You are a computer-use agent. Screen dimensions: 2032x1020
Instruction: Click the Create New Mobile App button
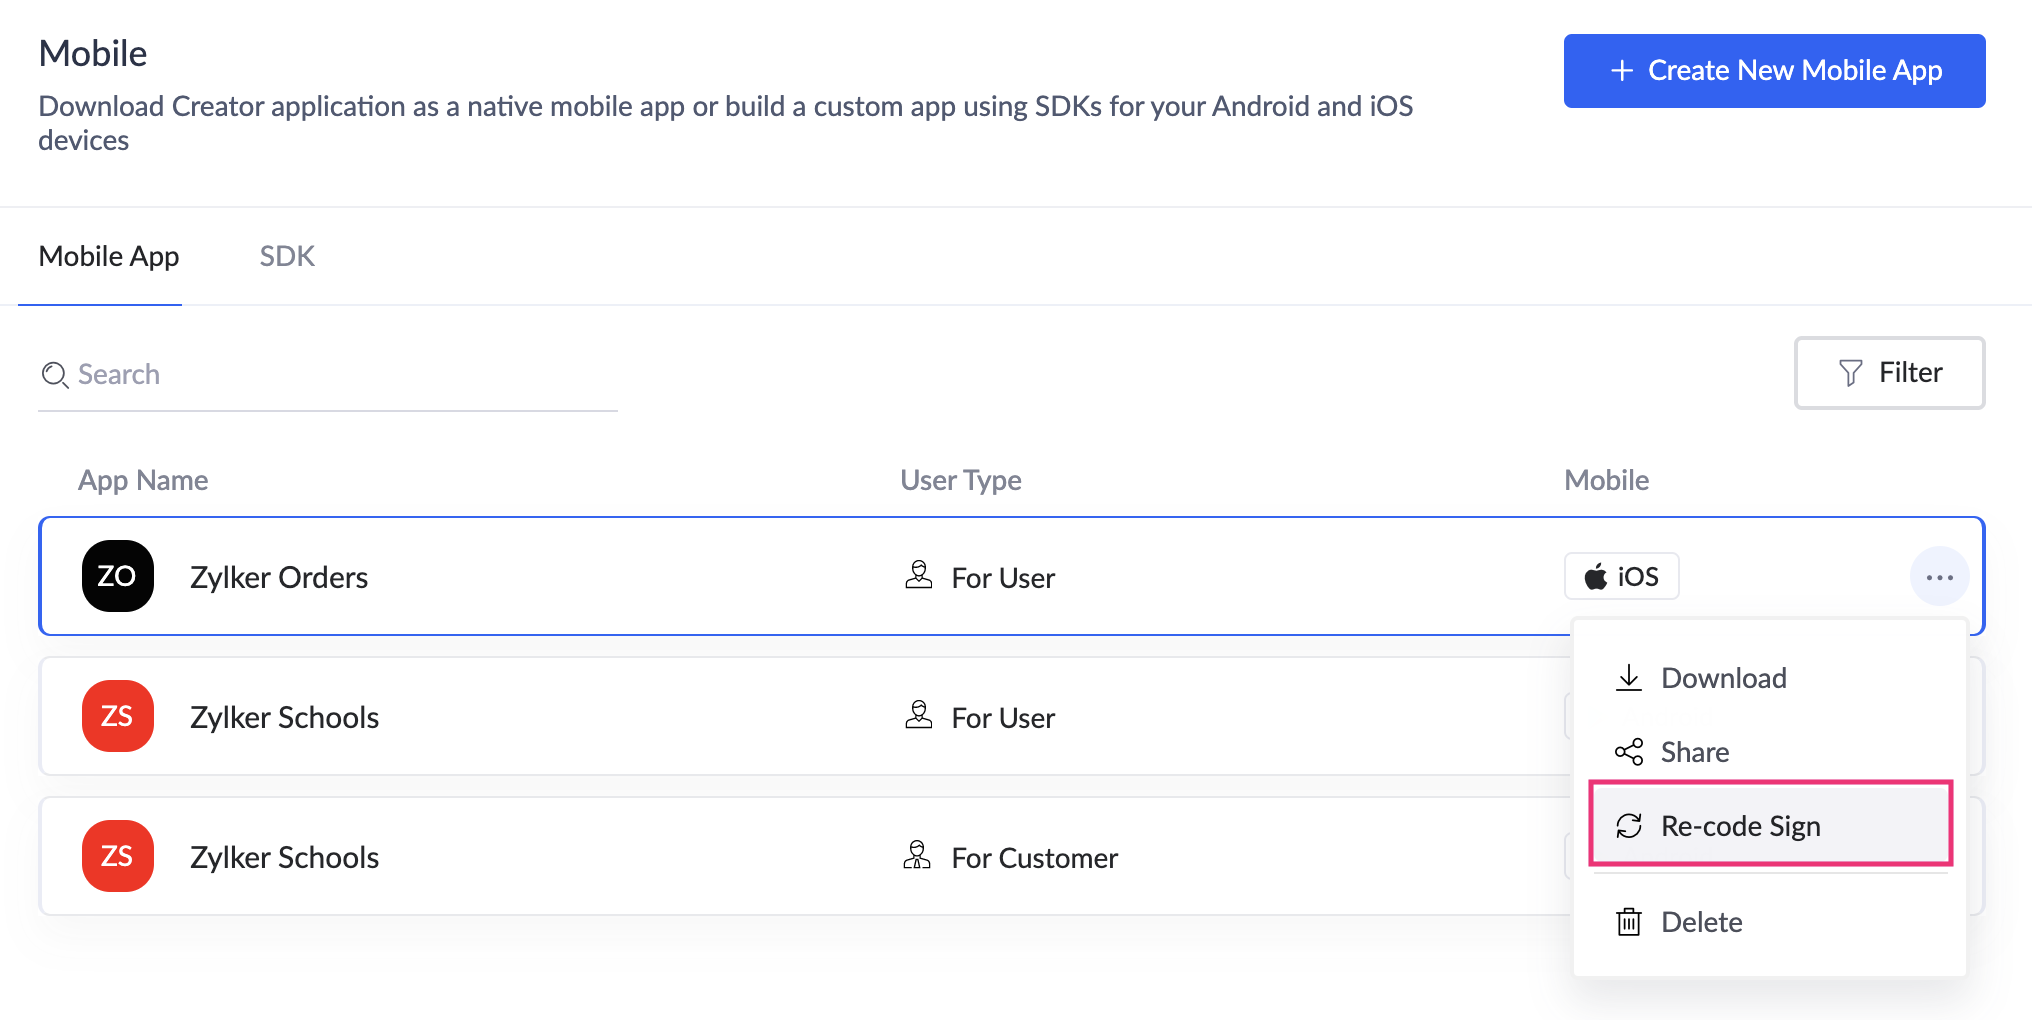point(1774,70)
